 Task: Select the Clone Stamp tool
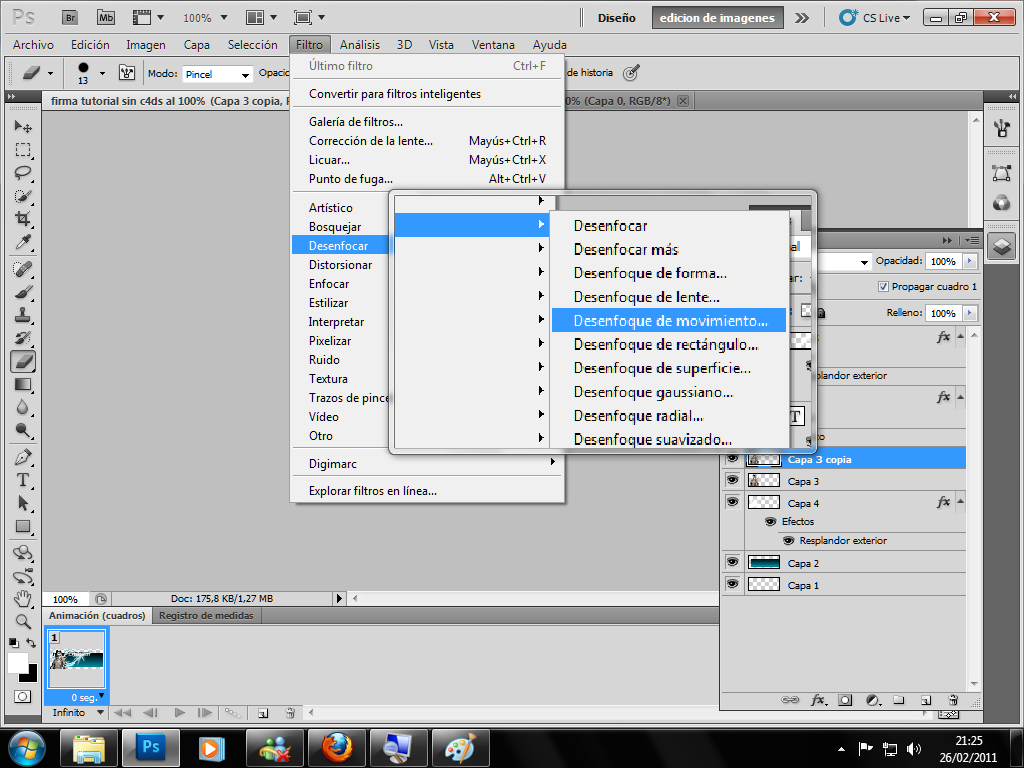coord(23,315)
